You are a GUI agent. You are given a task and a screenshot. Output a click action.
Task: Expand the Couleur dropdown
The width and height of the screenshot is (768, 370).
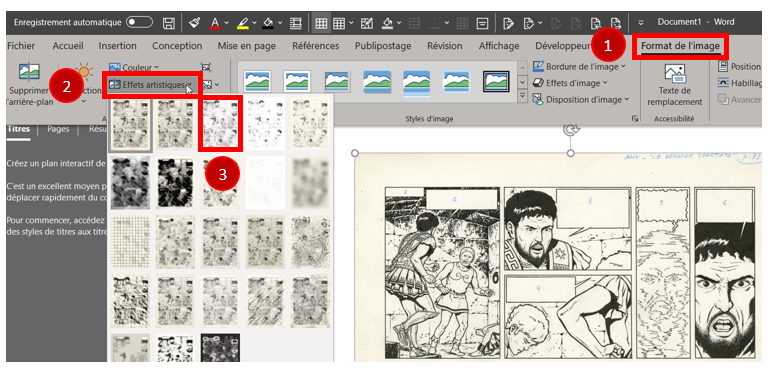156,67
